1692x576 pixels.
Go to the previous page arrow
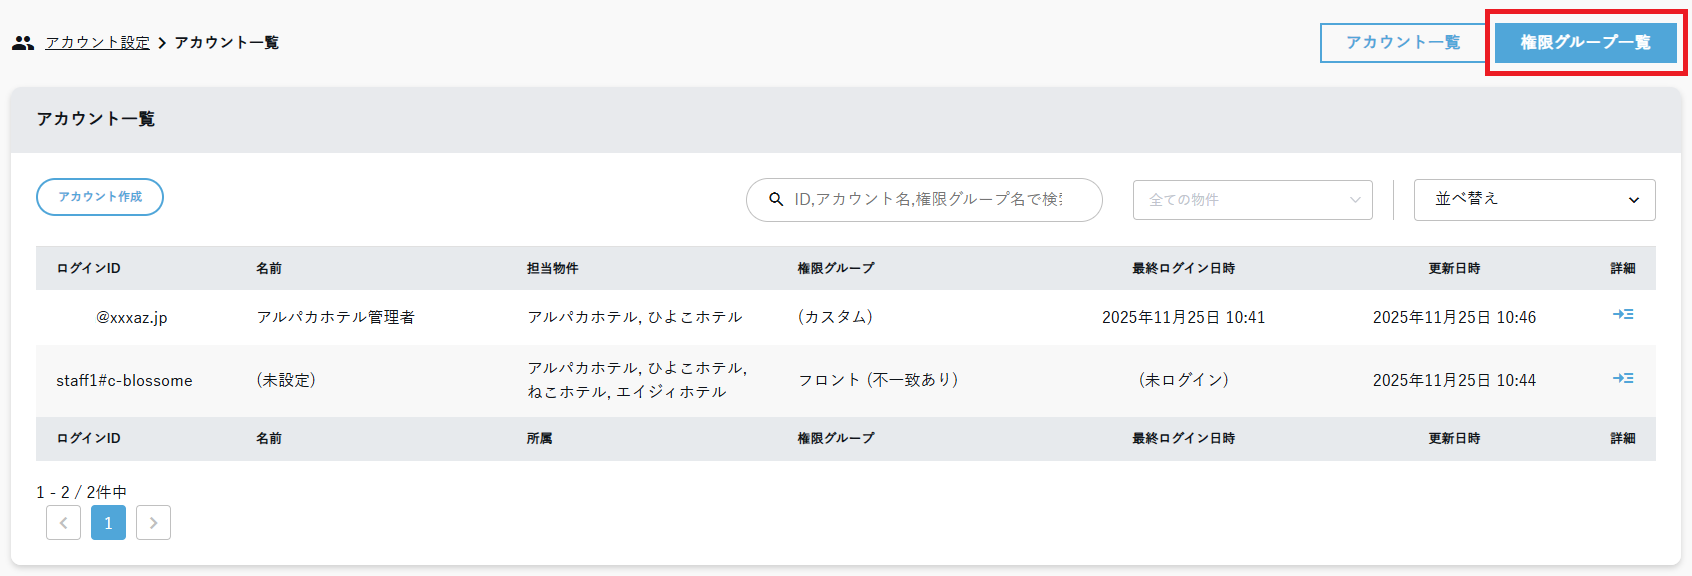tap(63, 523)
